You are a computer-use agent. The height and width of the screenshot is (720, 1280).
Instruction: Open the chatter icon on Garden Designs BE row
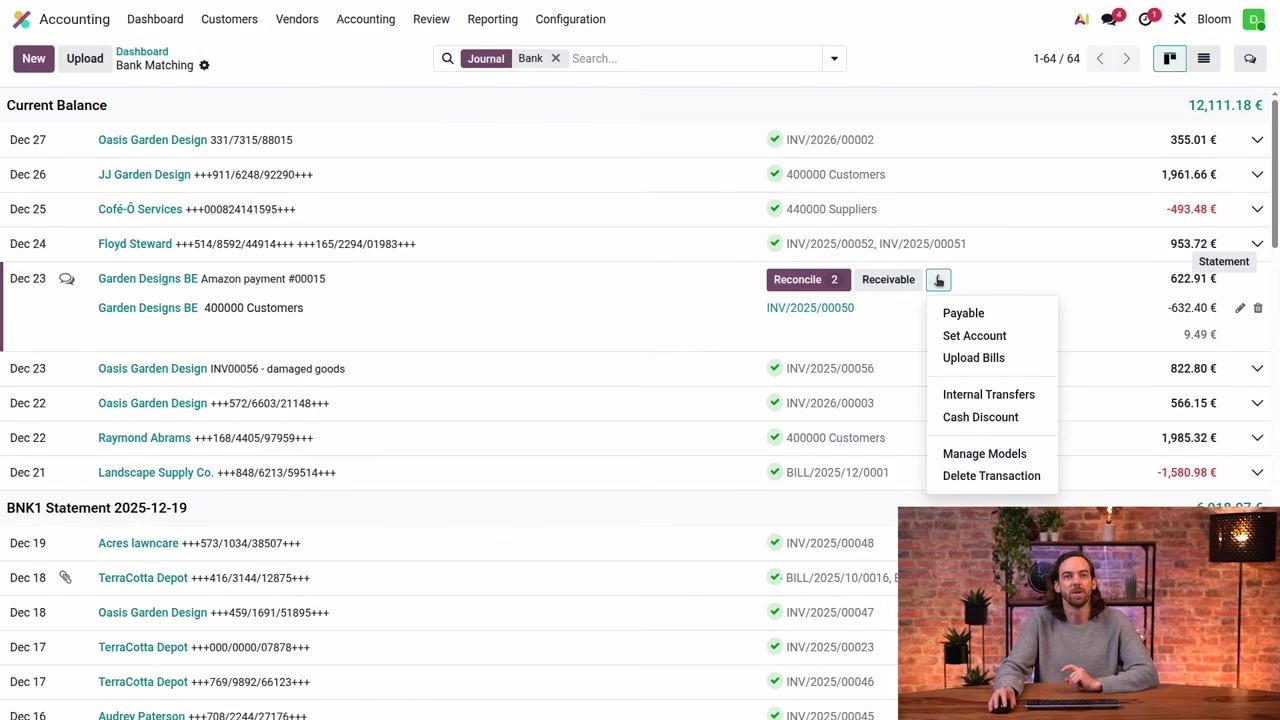click(67, 279)
